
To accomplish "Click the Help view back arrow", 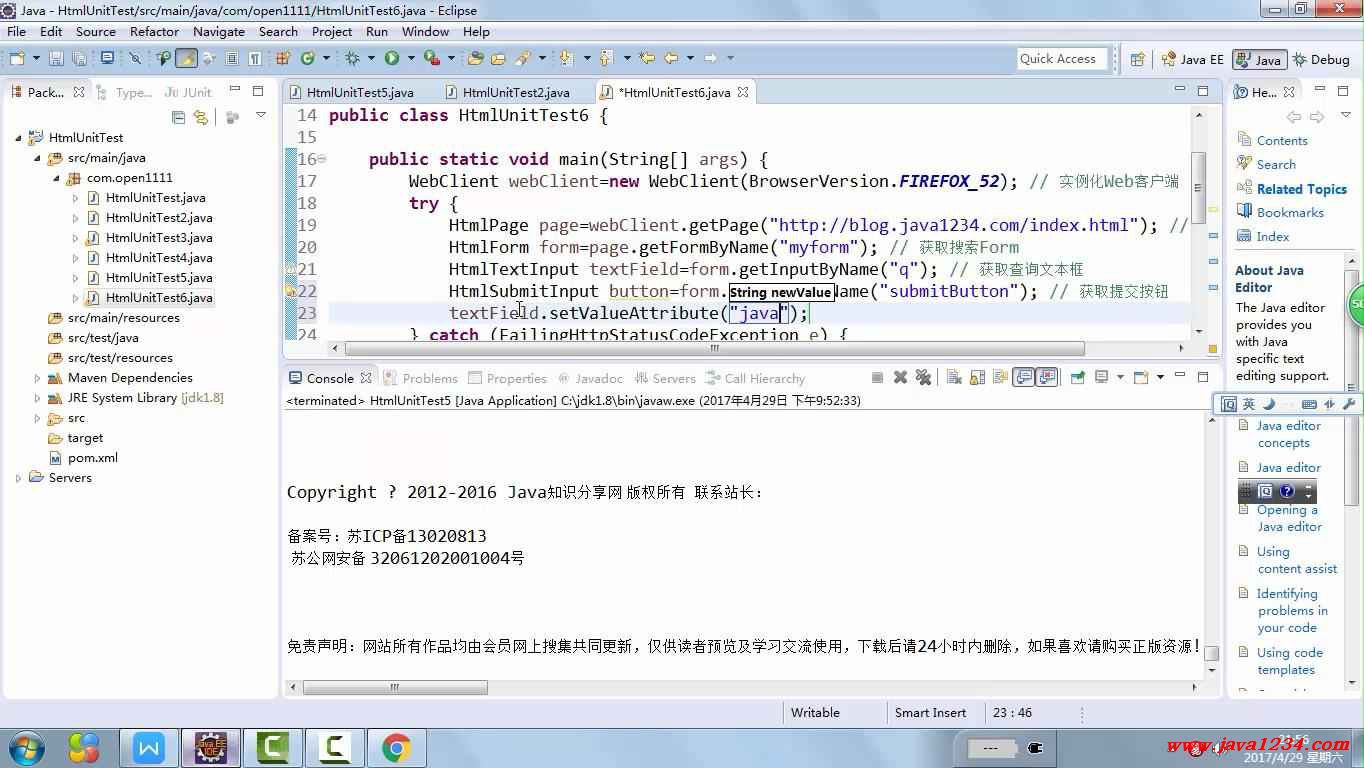I will pos(1294,117).
